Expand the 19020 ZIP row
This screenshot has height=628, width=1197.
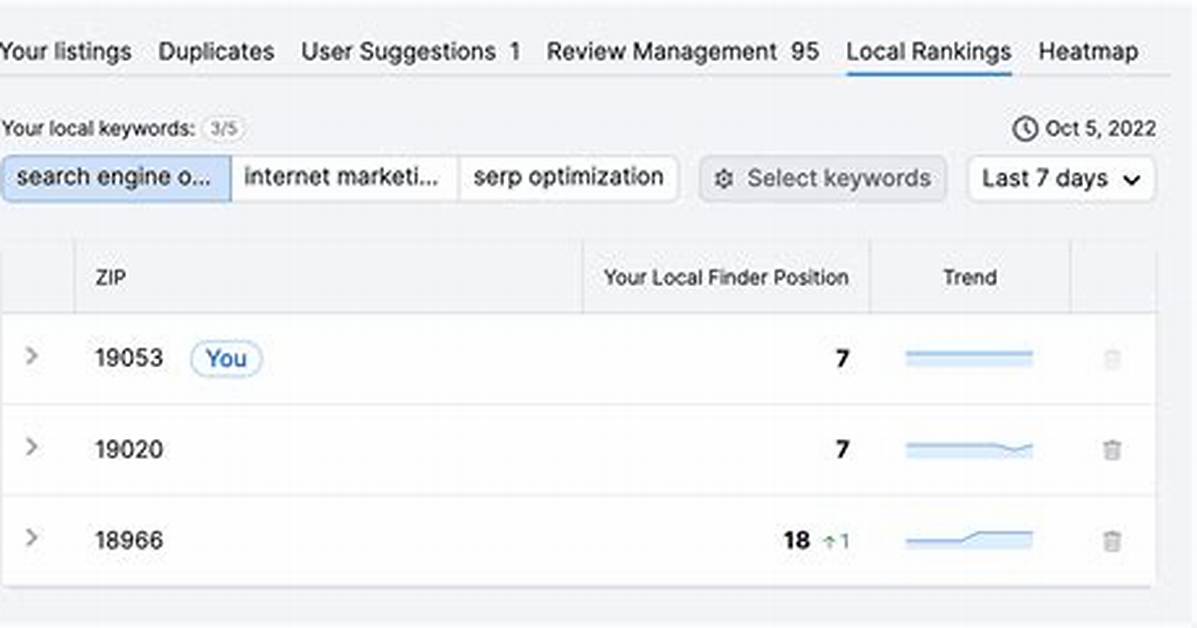click(x=31, y=446)
